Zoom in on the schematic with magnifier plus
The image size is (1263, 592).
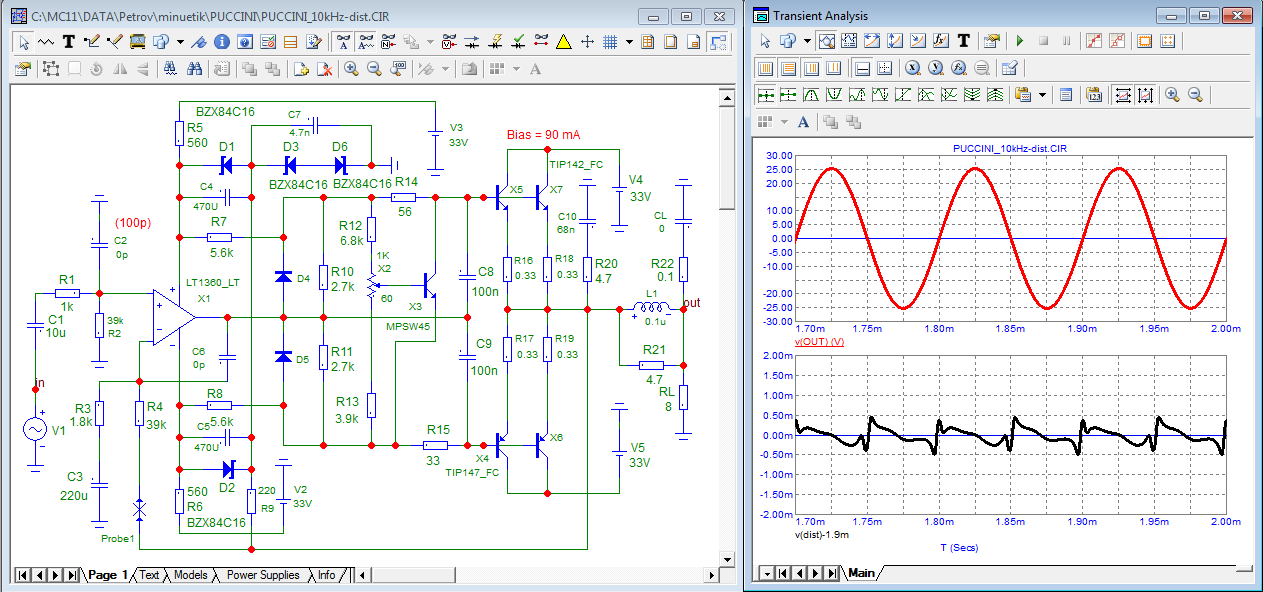pyautogui.click(x=351, y=69)
